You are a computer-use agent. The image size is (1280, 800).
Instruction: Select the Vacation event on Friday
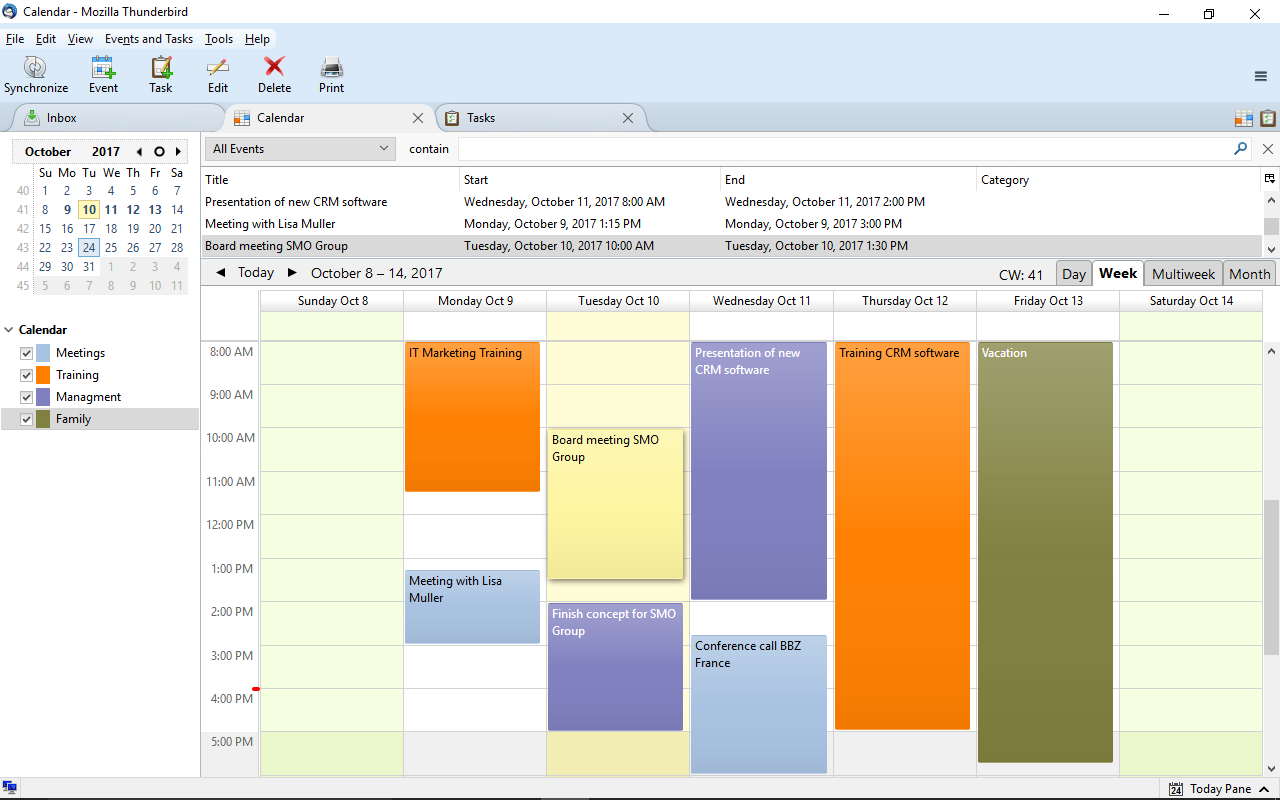coord(1045,552)
